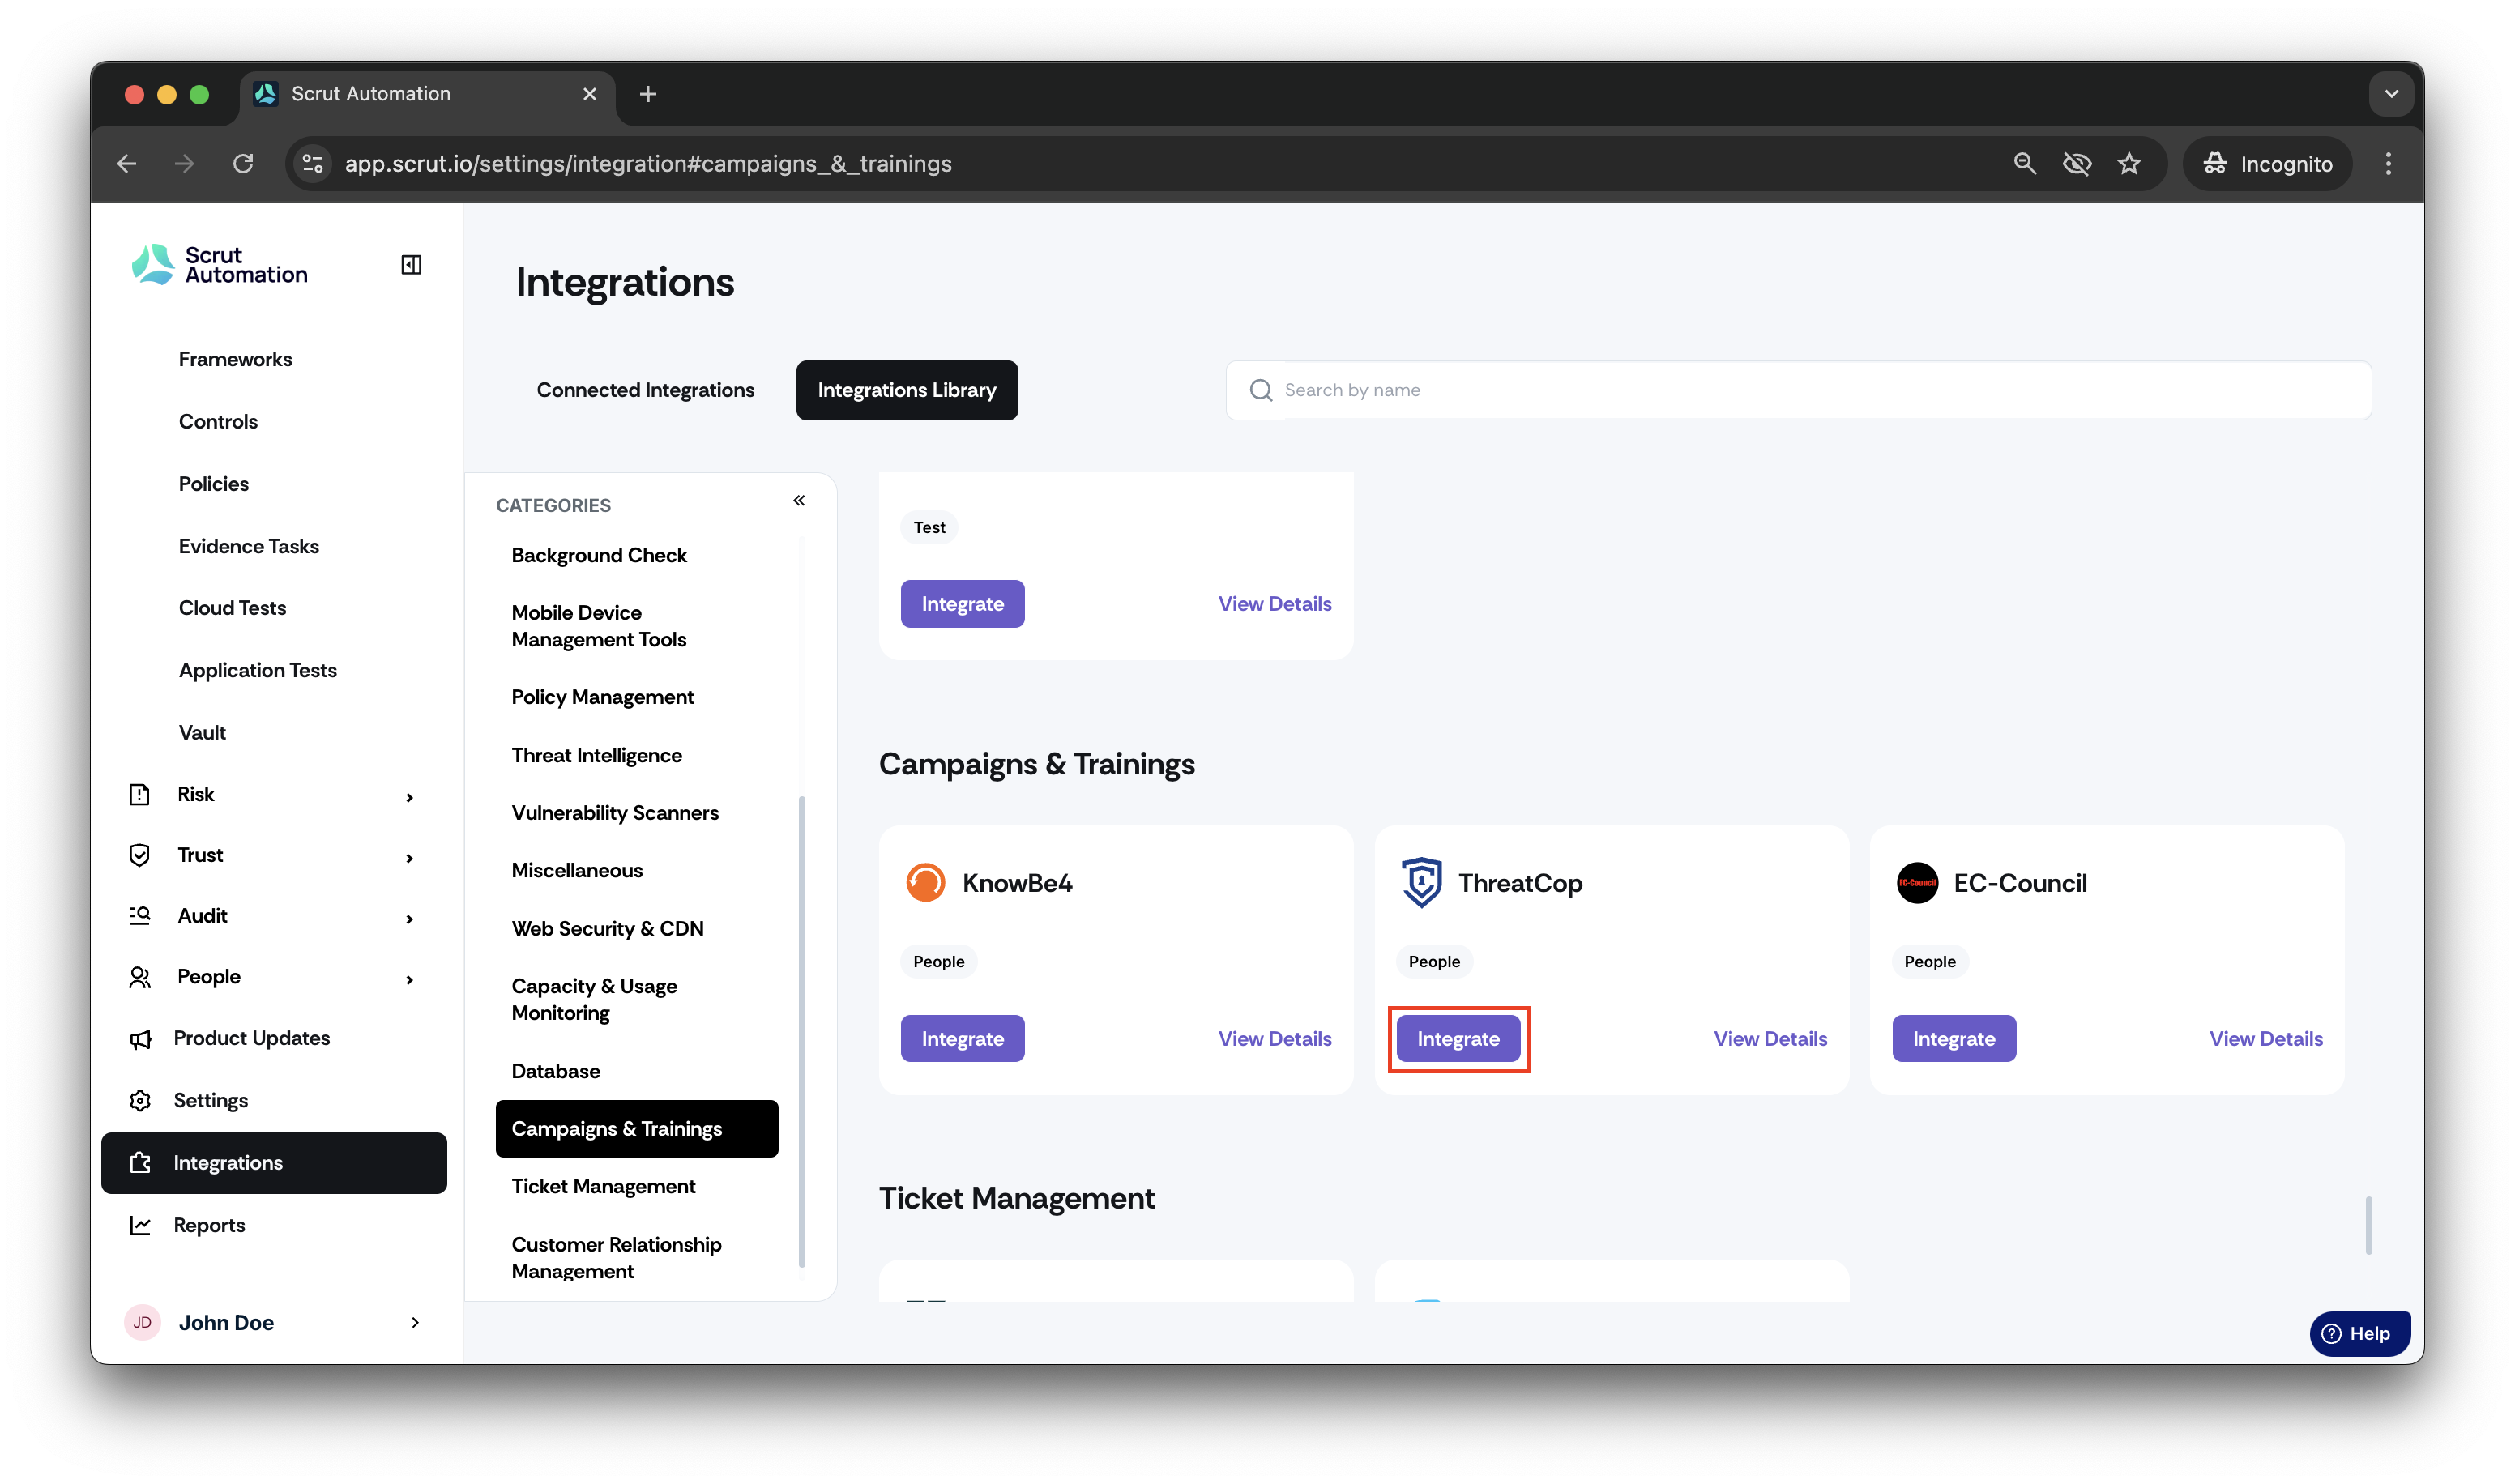The width and height of the screenshot is (2515, 1484).
Task: Select the Ticket Management category
Action: 603,1186
